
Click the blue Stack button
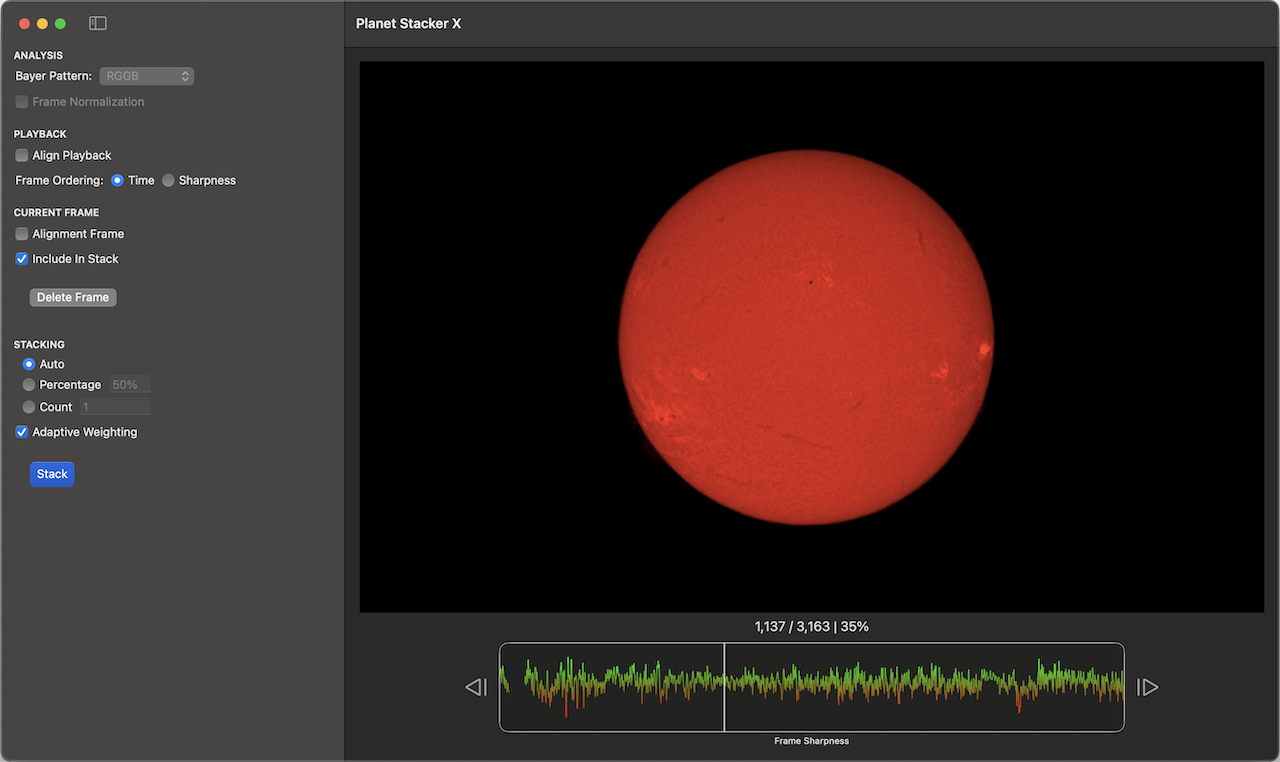click(52, 474)
